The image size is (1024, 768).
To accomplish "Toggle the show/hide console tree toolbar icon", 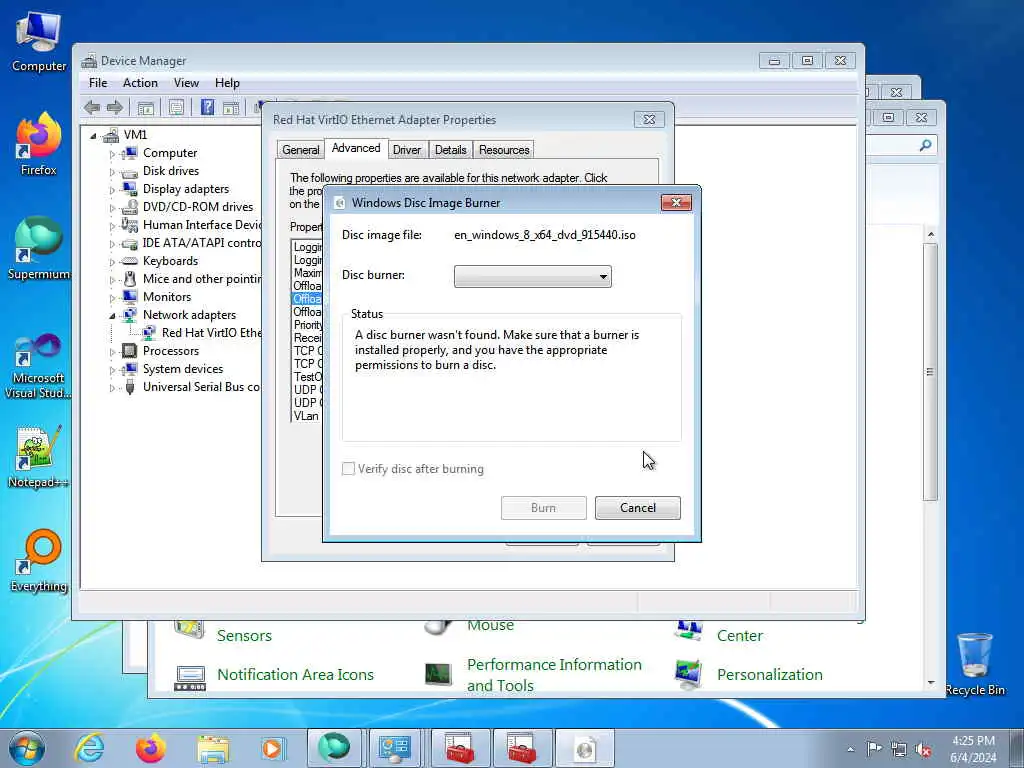I will click(x=146, y=108).
